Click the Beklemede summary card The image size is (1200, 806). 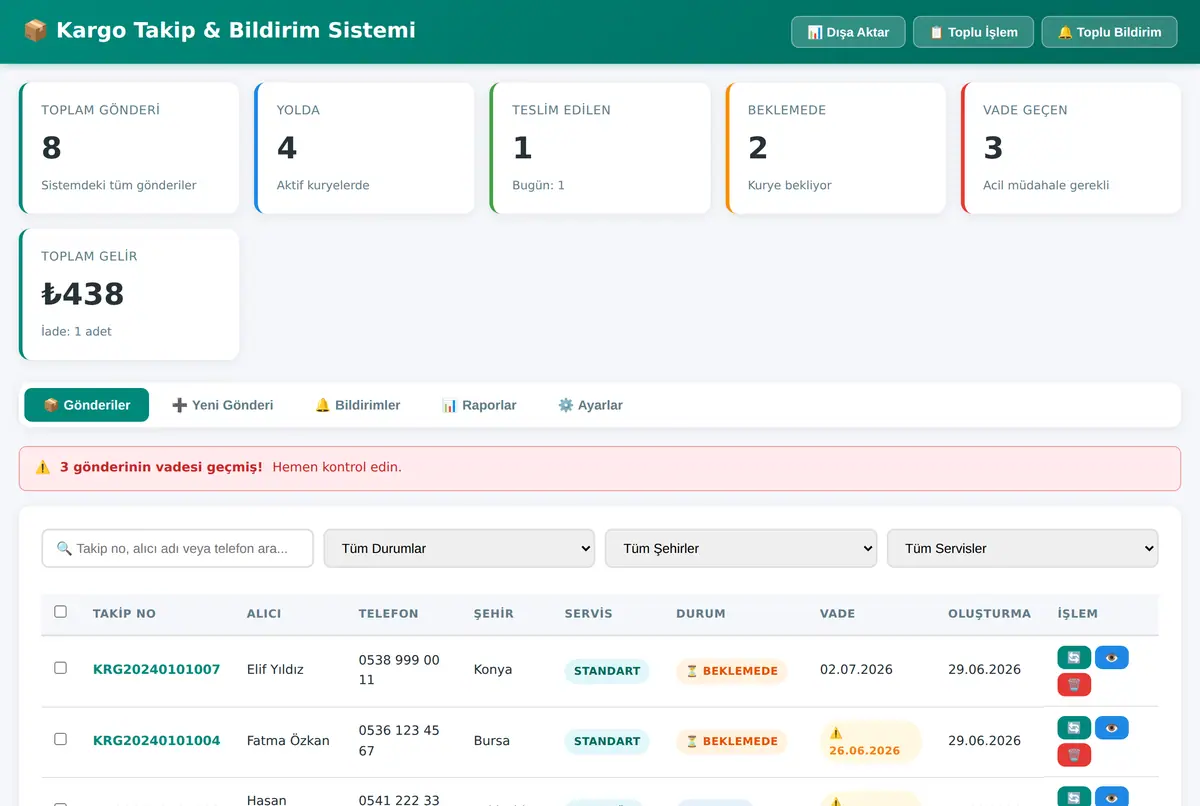(x=836, y=148)
